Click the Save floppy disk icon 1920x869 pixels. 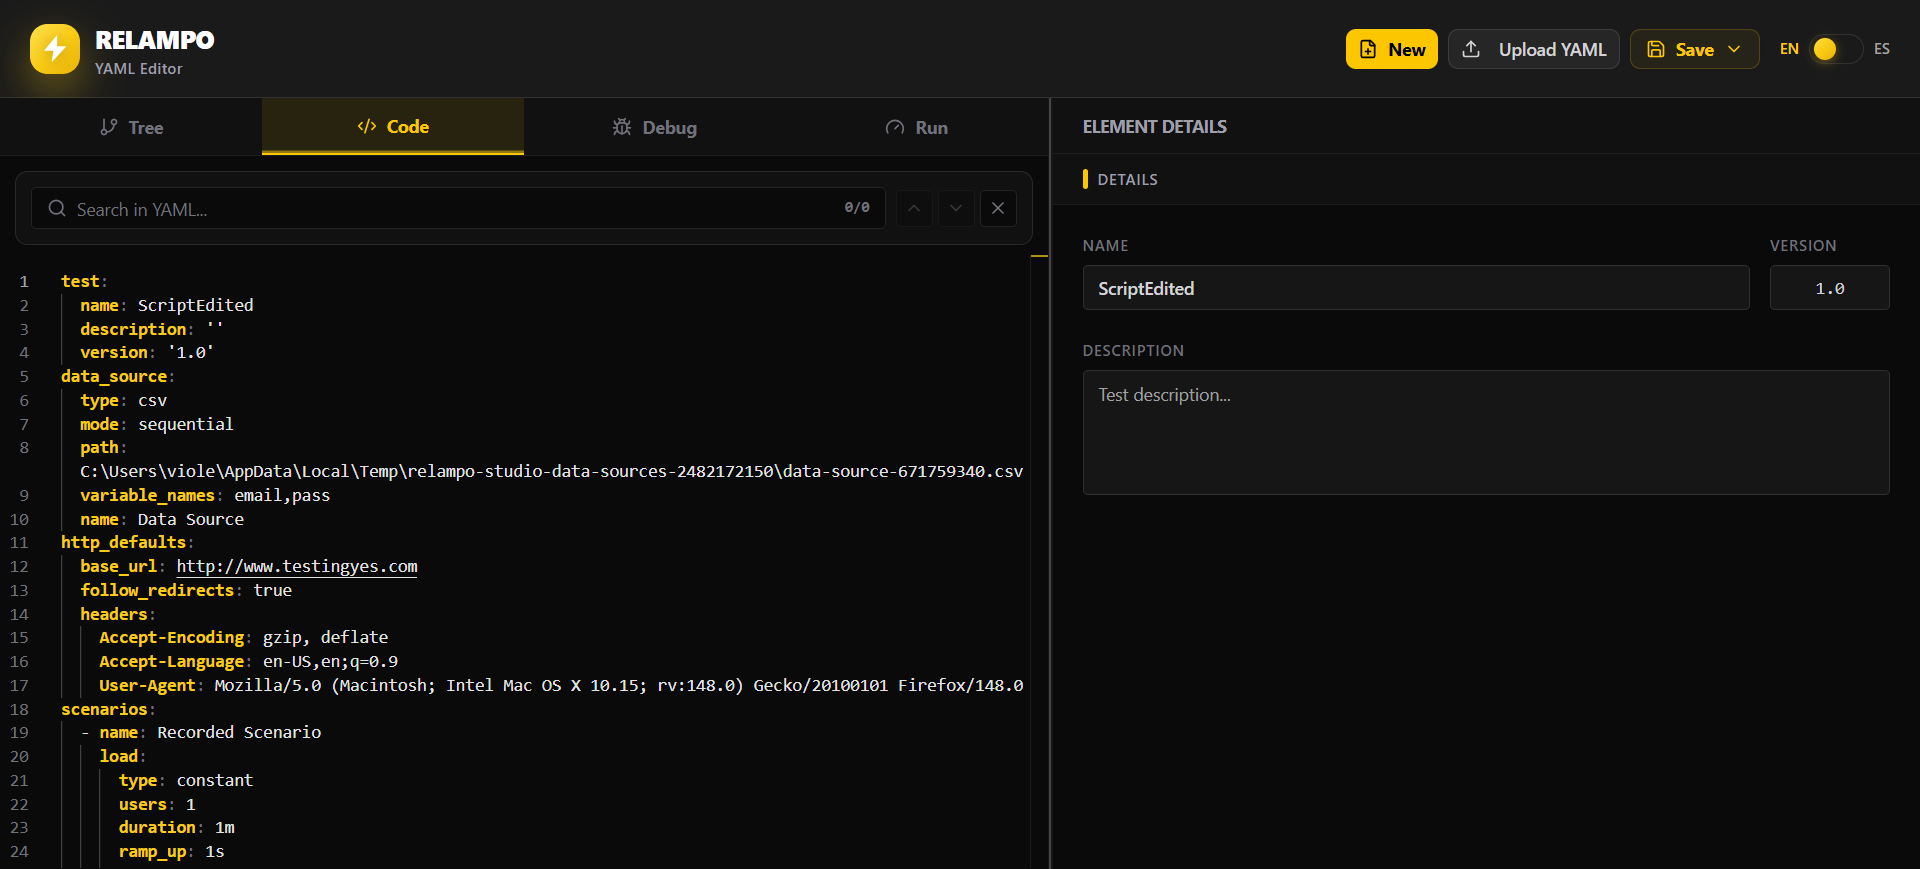click(1656, 49)
